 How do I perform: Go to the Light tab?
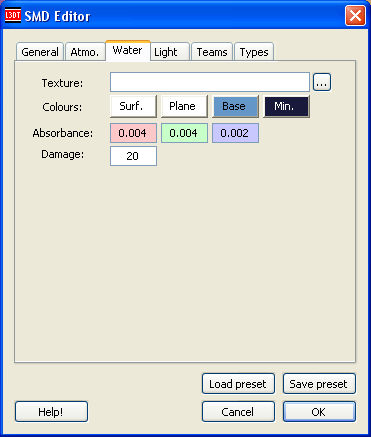pos(170,52)
